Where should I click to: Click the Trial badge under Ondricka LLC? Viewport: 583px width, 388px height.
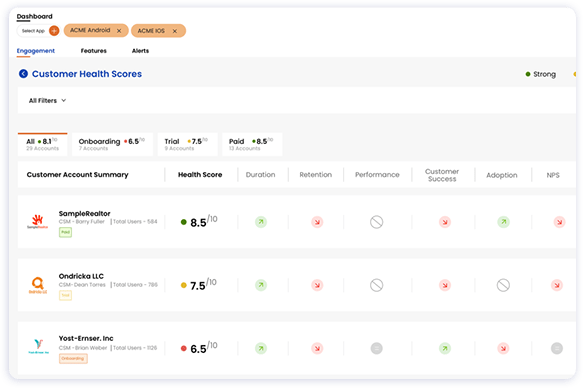[x=65, y=295]
